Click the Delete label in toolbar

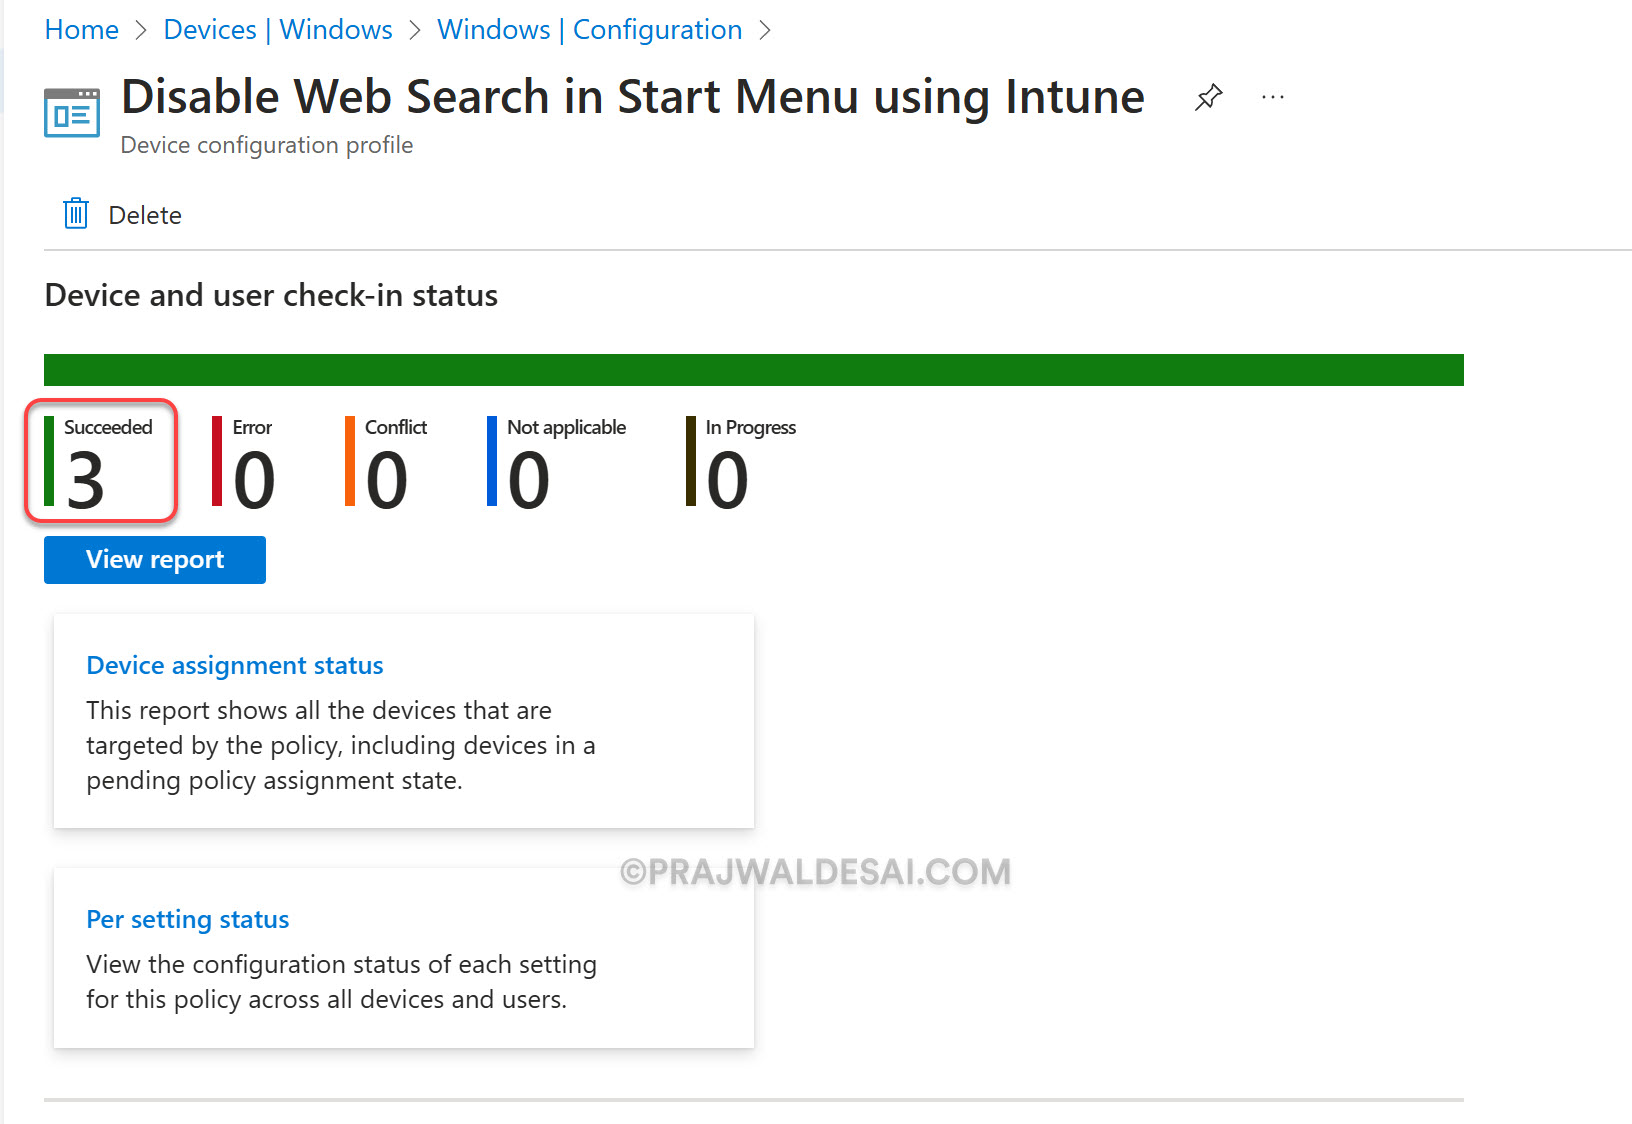coord(145,215)
